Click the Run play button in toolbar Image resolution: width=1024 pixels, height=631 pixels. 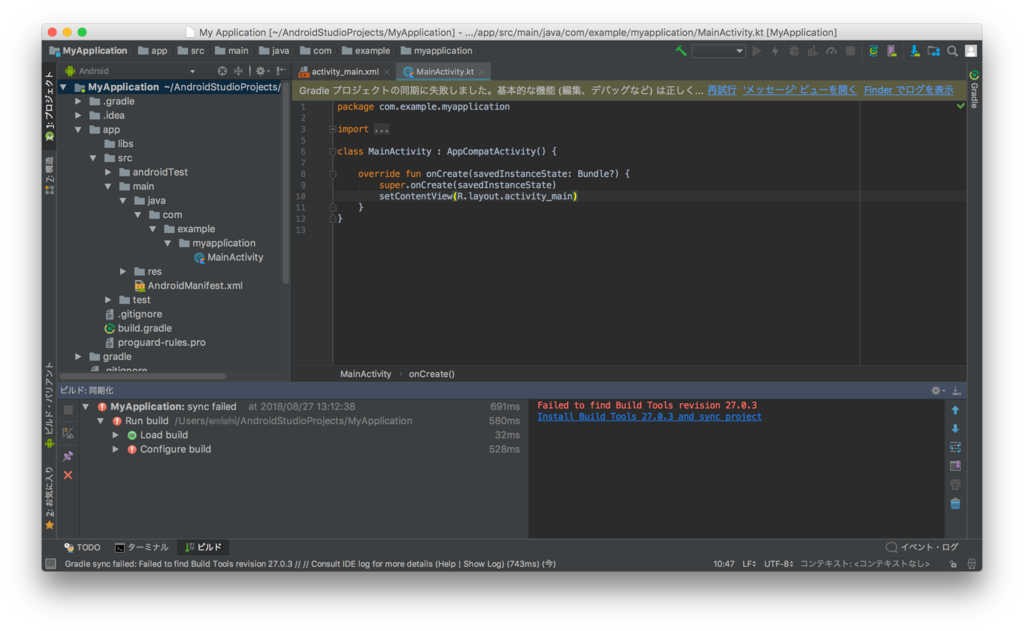pos(757,51)
